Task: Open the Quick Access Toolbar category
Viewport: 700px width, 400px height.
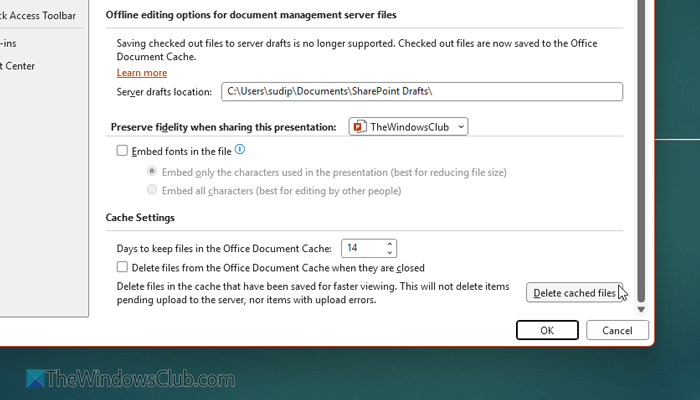Action: click(38, 15)
